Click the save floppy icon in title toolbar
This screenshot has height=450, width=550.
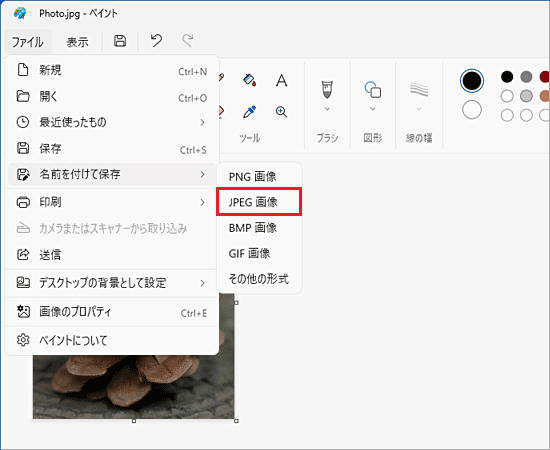120,41
